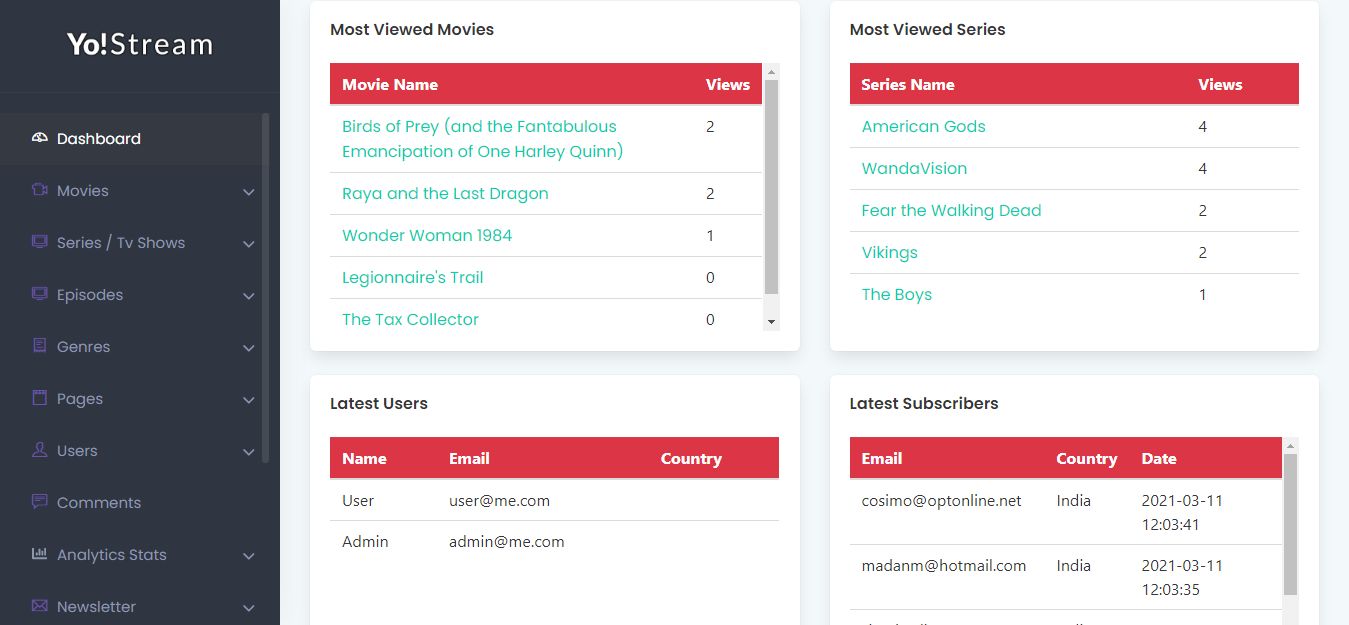The width and height of the screenshot is (1349, 625).
Task: Open the Raya and the Last Dragon link
Action: [445, 194]
